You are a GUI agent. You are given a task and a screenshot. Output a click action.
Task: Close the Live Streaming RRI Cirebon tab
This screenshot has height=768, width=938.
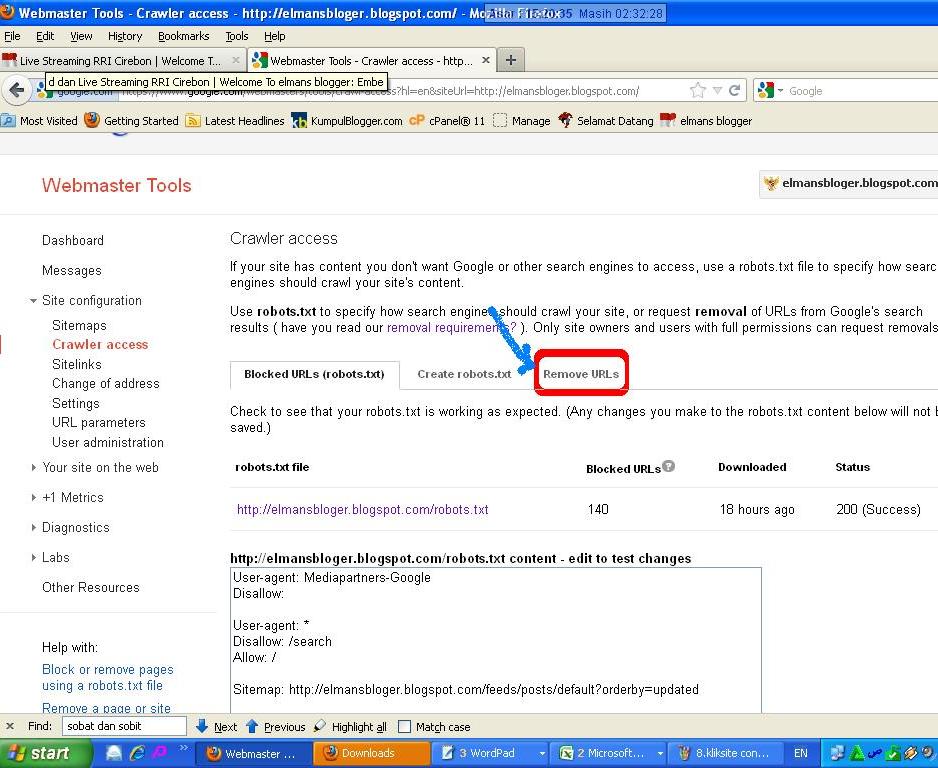236,60
